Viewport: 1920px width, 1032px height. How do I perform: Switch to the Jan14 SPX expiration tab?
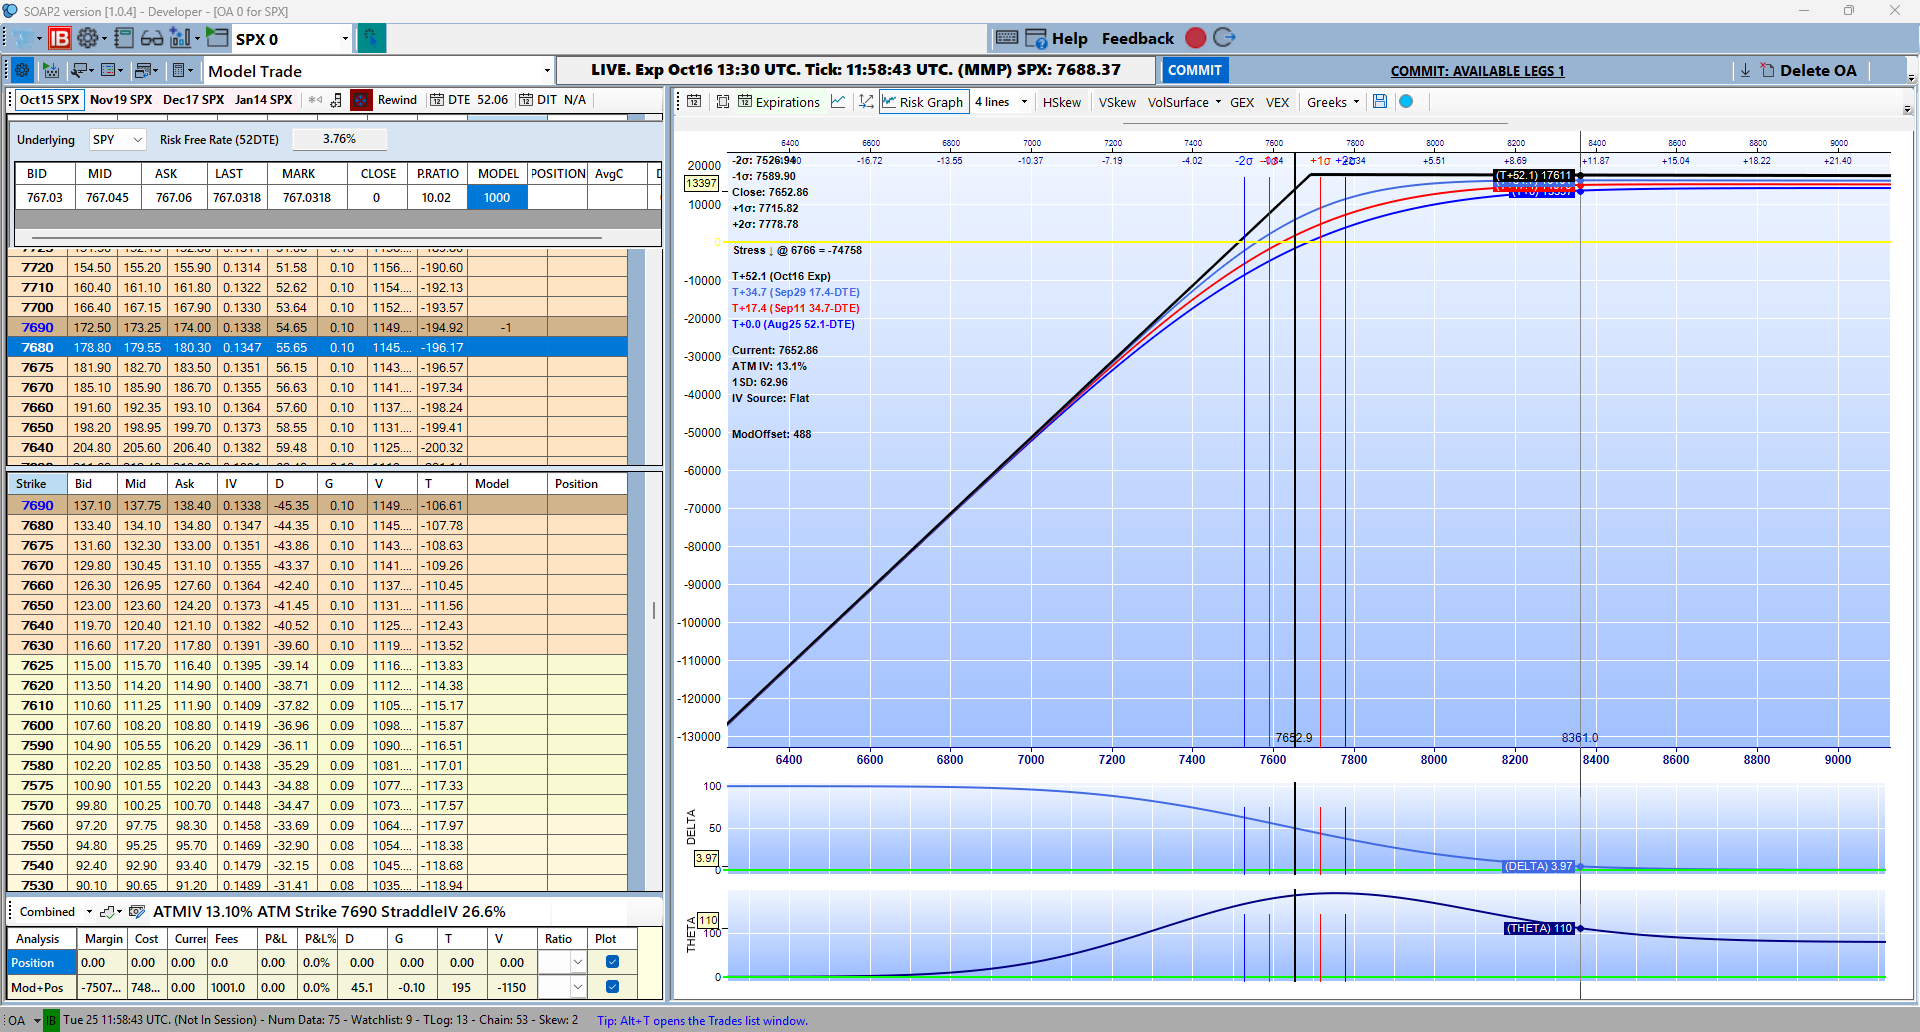[263, 100]
